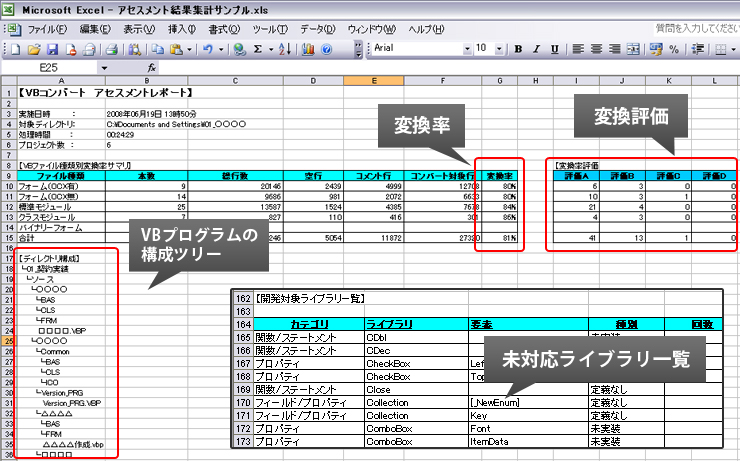Image resolution: width=740 pixels, height=461 pixels.
Task: Click the AutoSum sigma icon
Action: (258, 48)
